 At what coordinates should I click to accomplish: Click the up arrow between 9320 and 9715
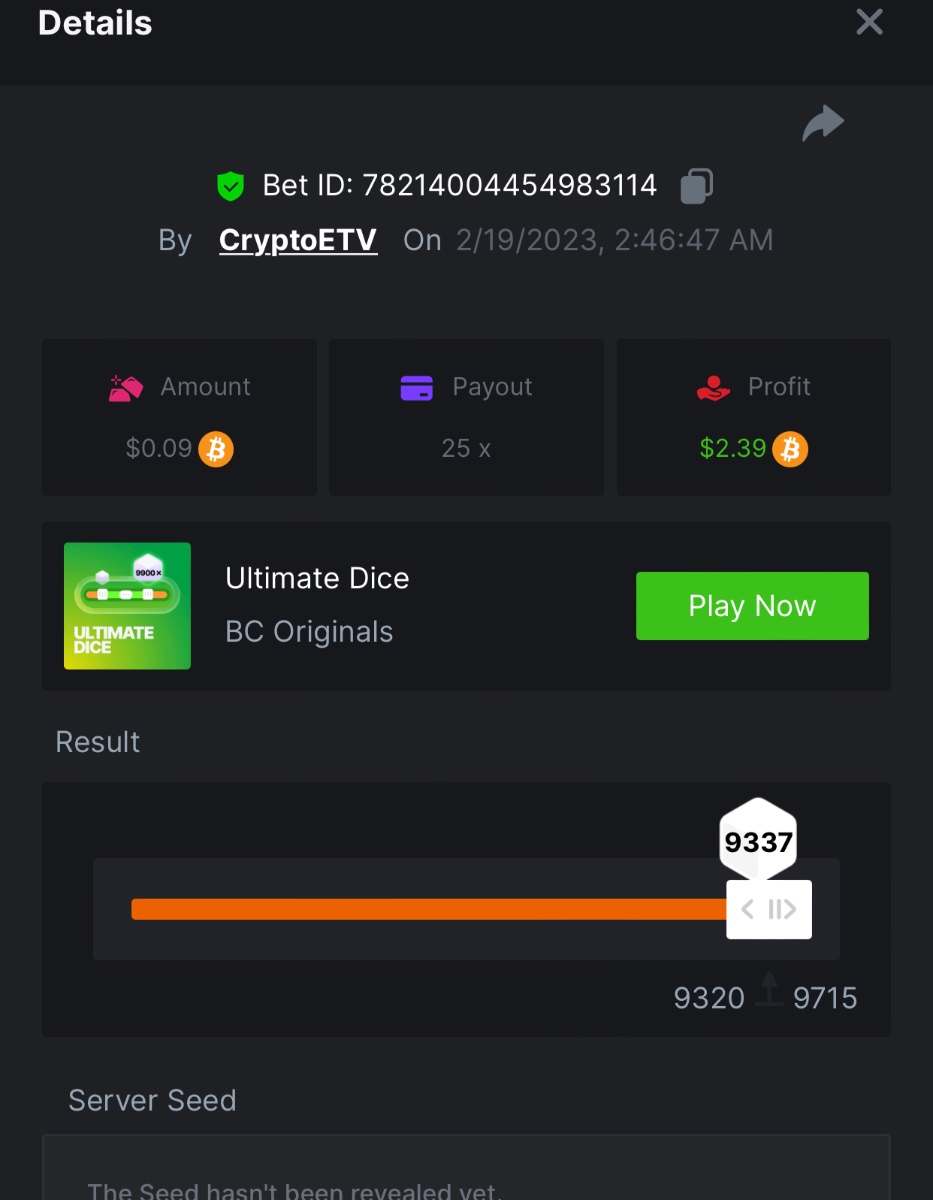tap(769, 990)
